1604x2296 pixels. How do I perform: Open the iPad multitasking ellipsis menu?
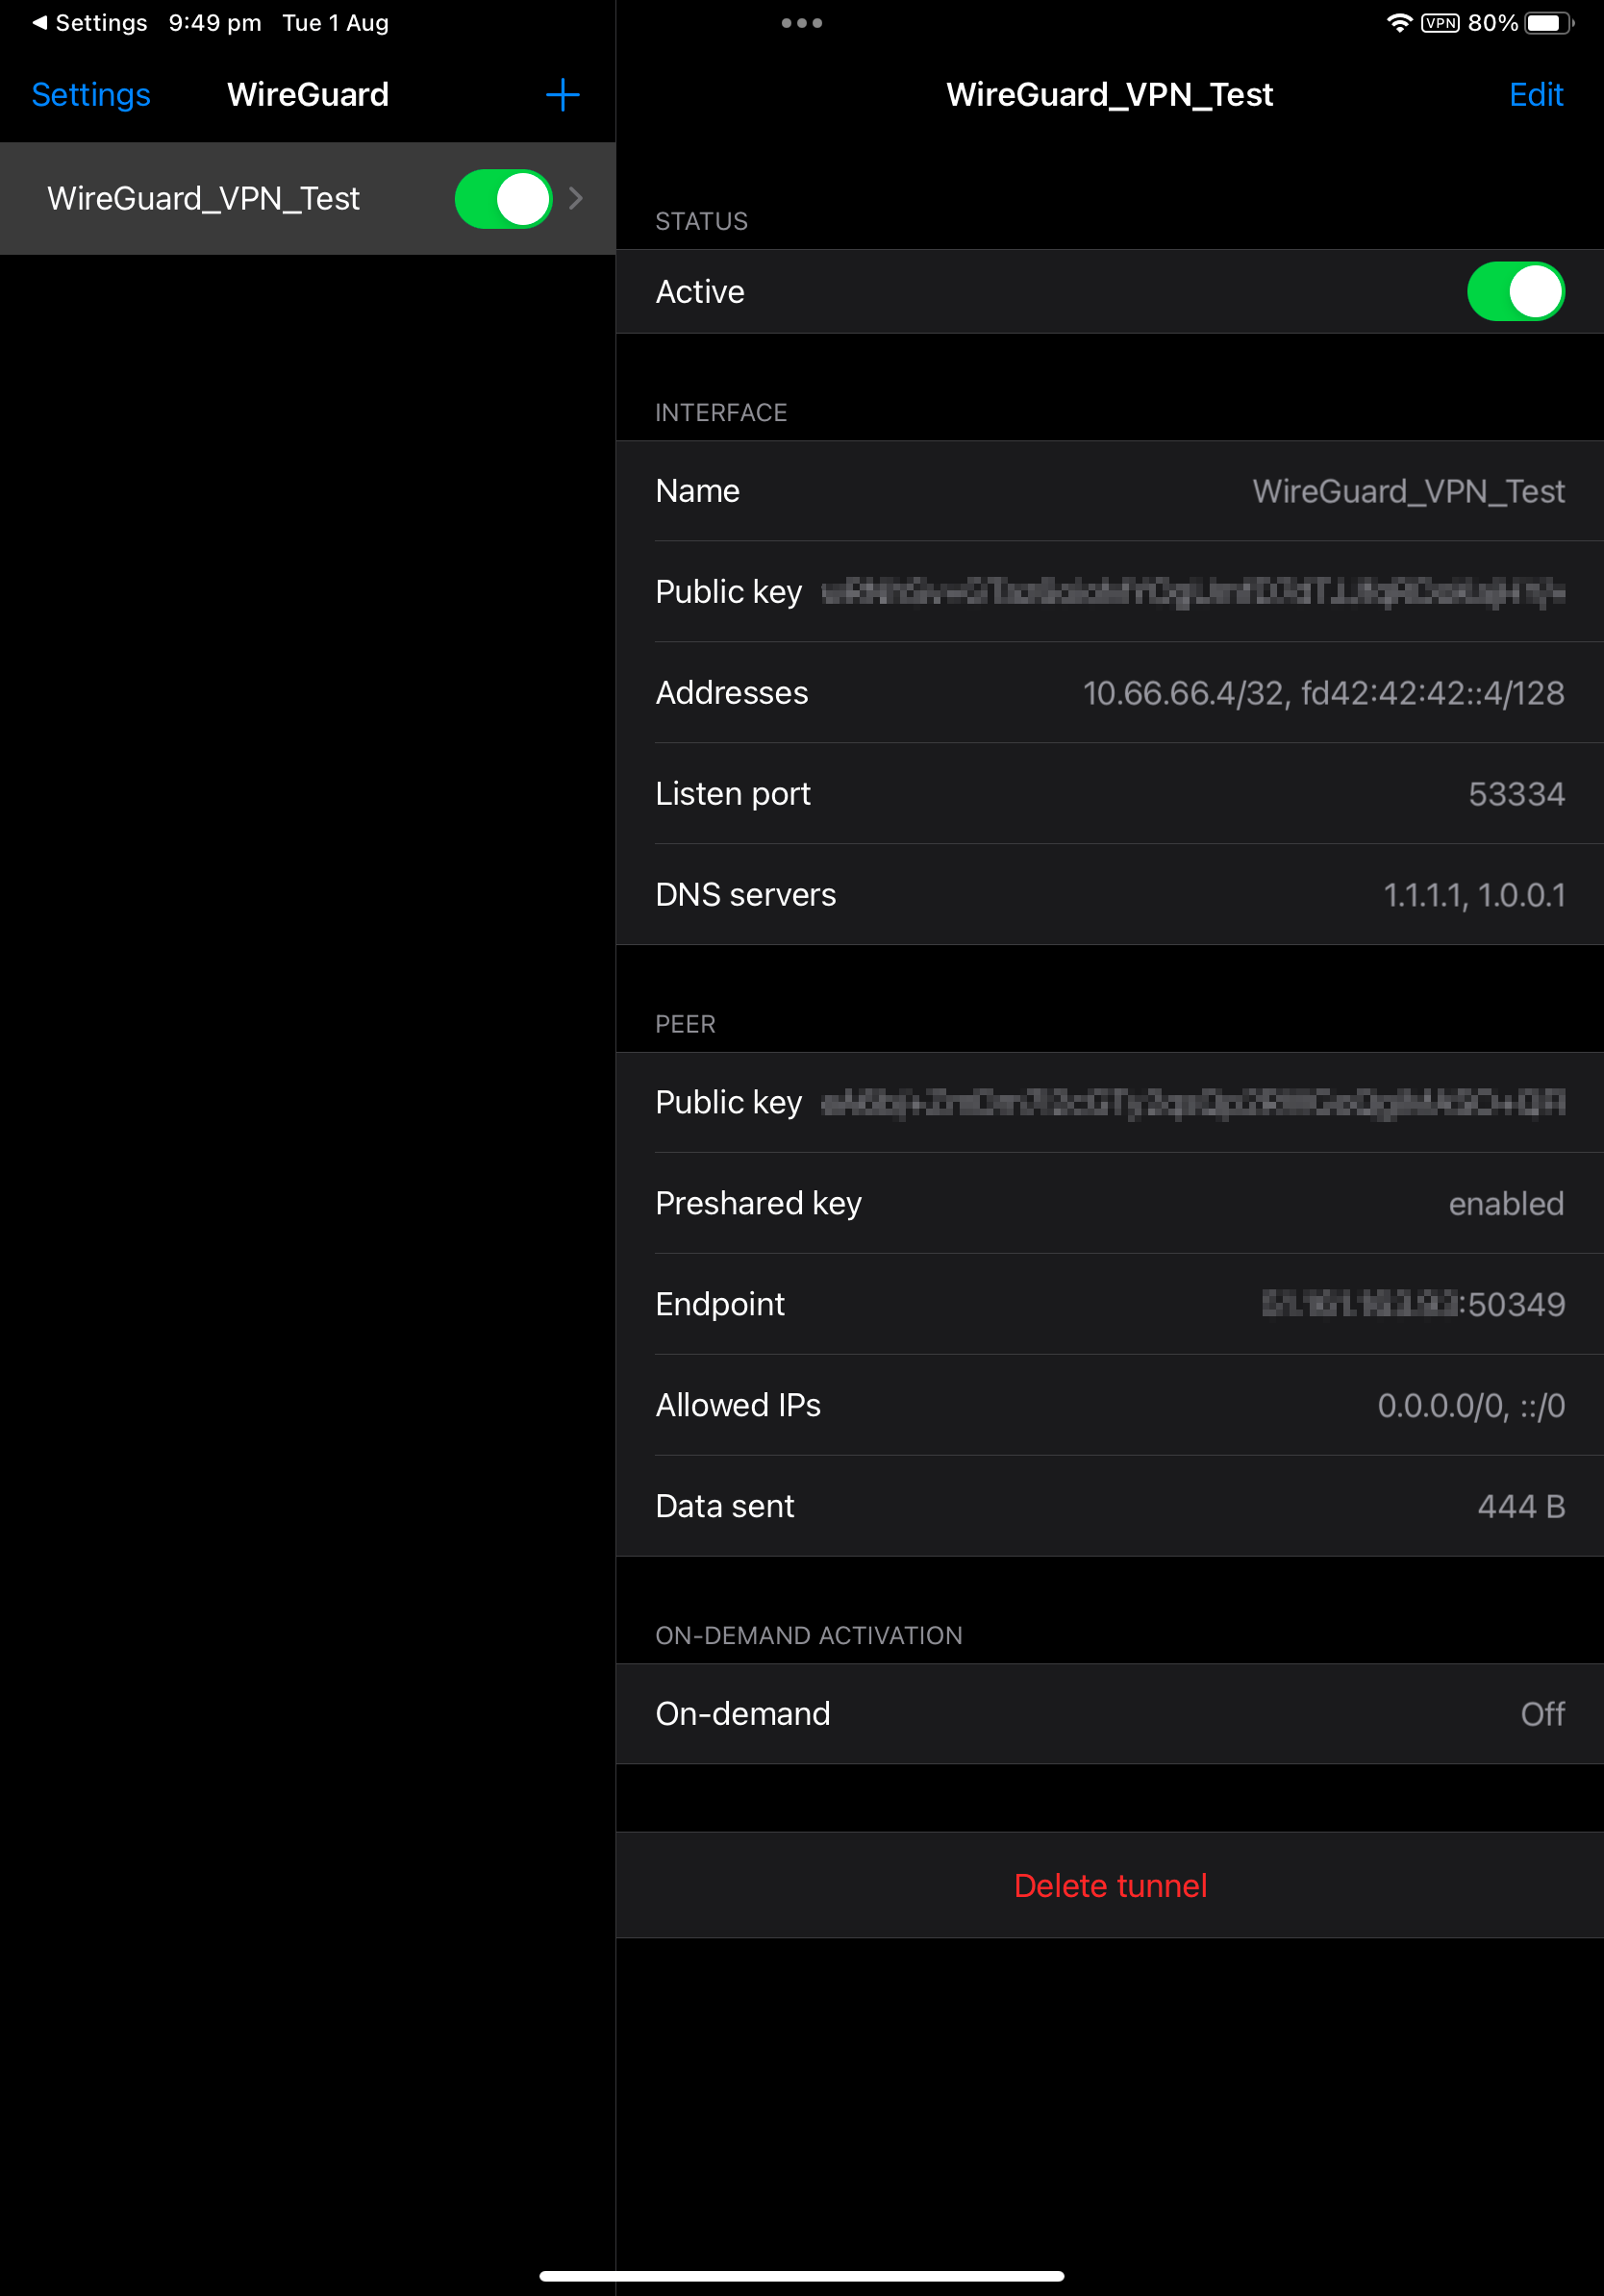coord(803,22)
